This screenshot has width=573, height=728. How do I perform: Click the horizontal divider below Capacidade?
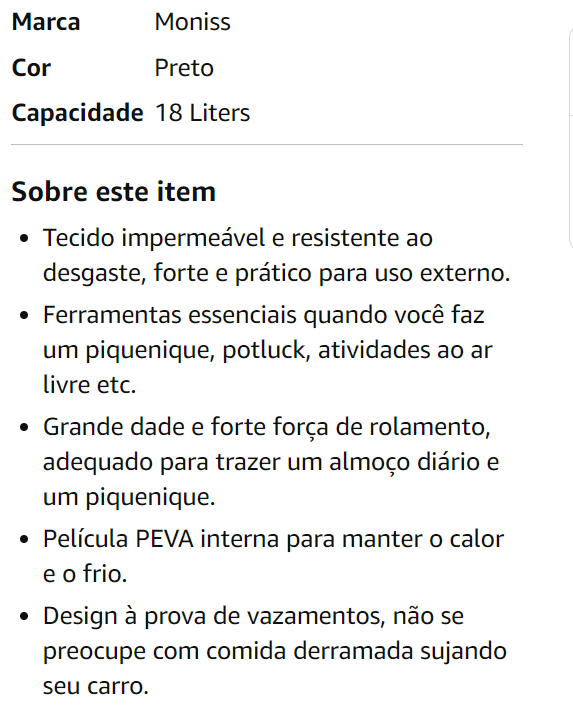267,144
